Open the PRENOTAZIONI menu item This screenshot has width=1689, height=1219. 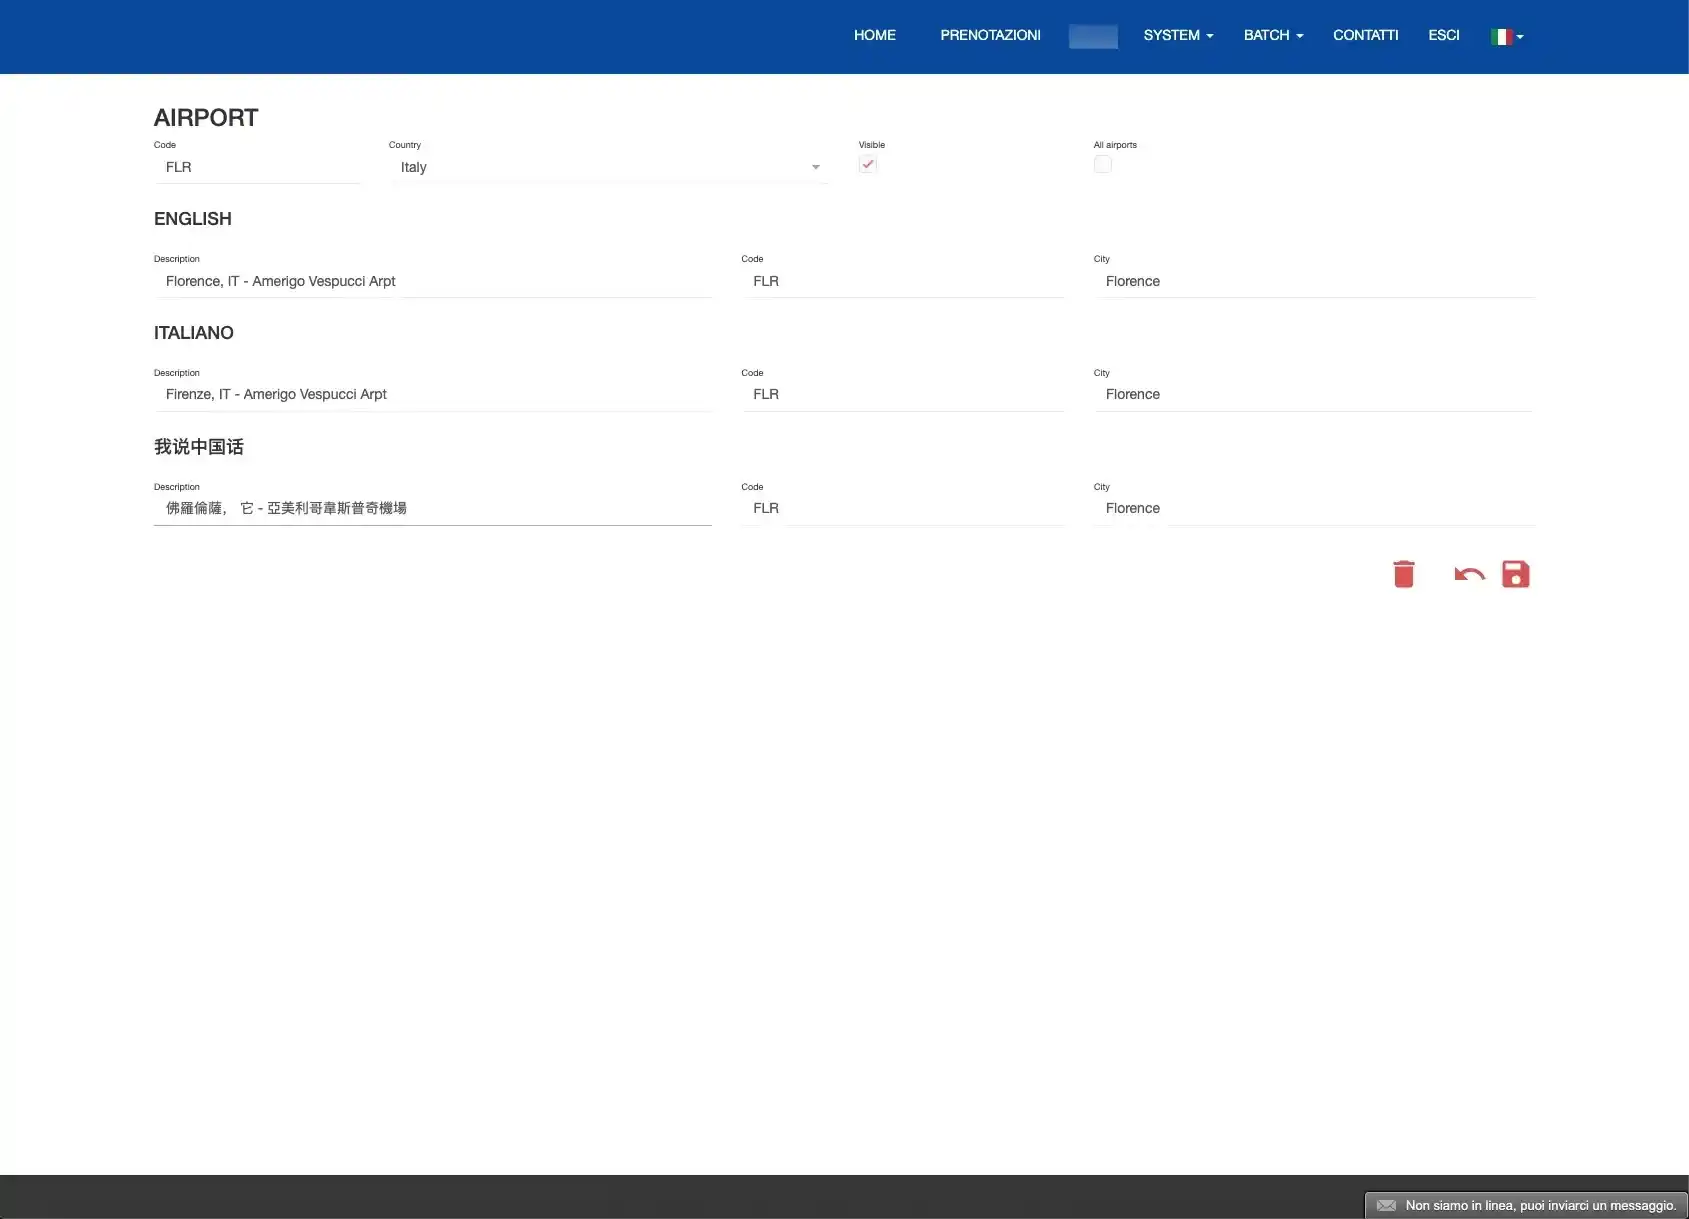[x=990, y=35]
